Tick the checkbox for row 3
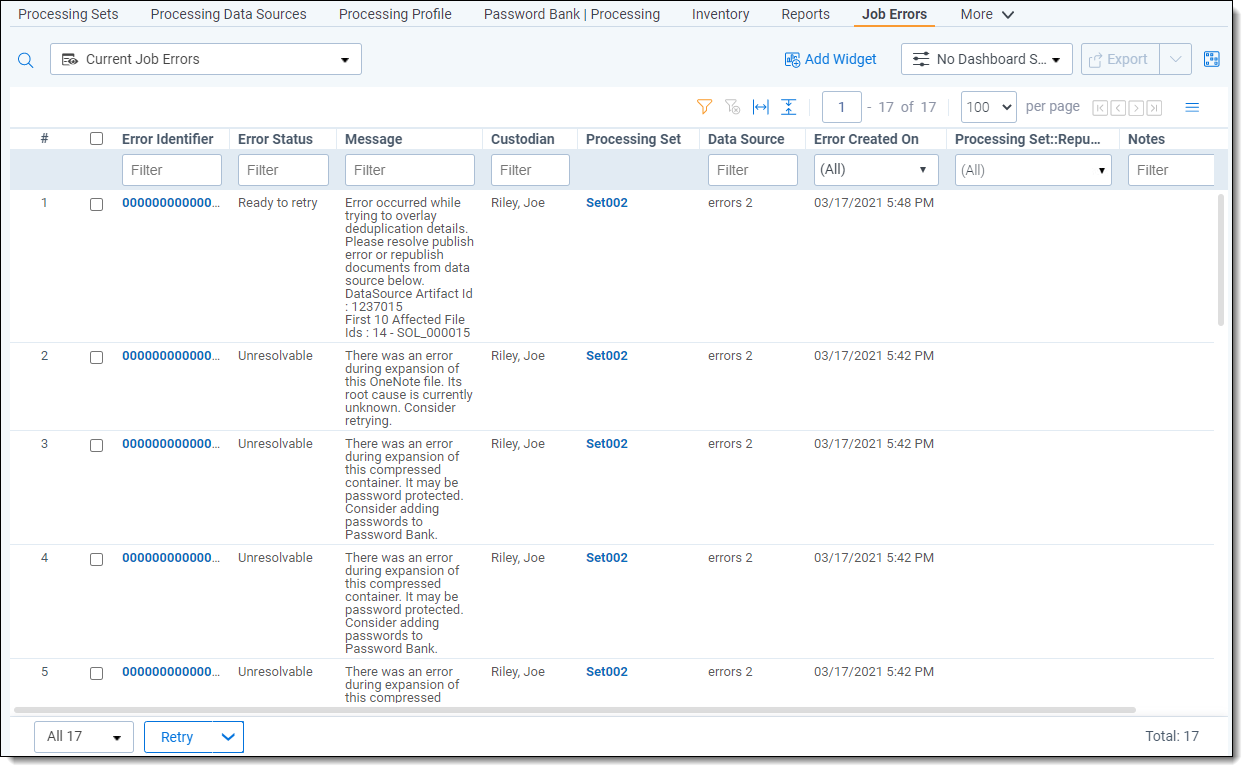The width and height of the screenshot is (1248, 772). coord(97,445)
